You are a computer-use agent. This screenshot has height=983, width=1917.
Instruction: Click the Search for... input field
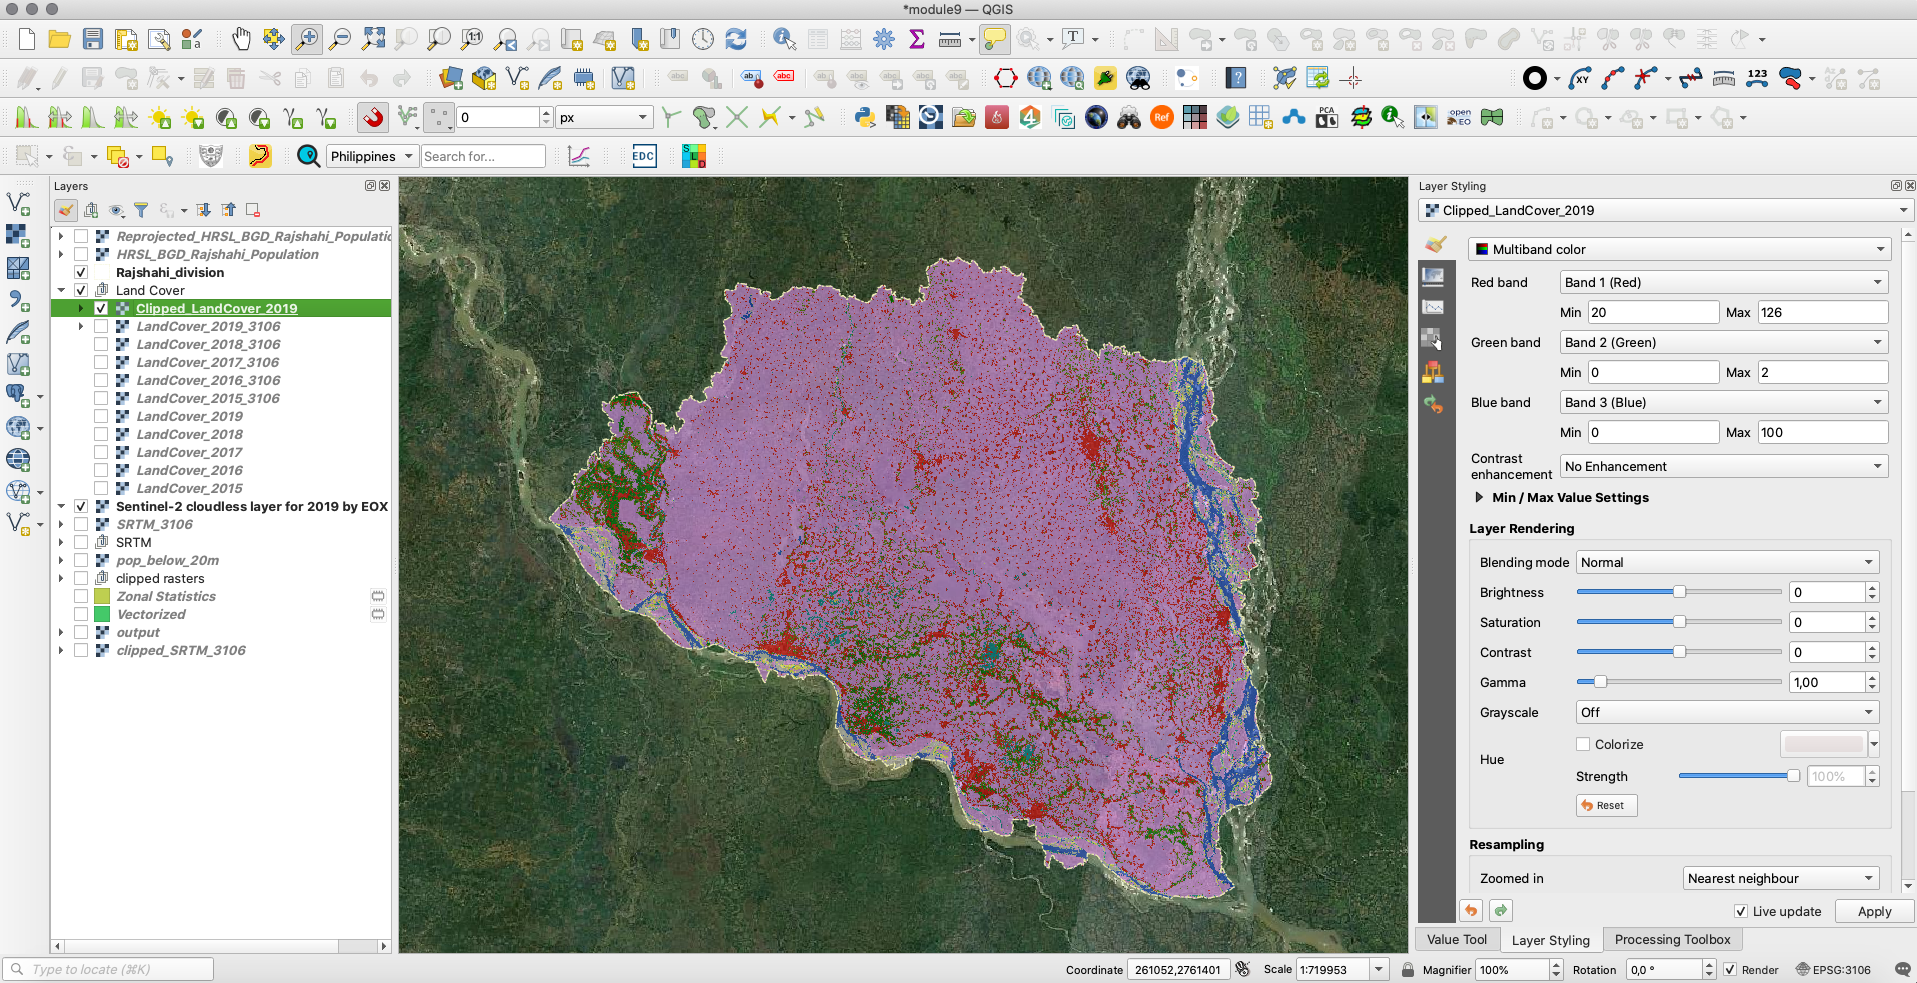[x=483, y=156]
